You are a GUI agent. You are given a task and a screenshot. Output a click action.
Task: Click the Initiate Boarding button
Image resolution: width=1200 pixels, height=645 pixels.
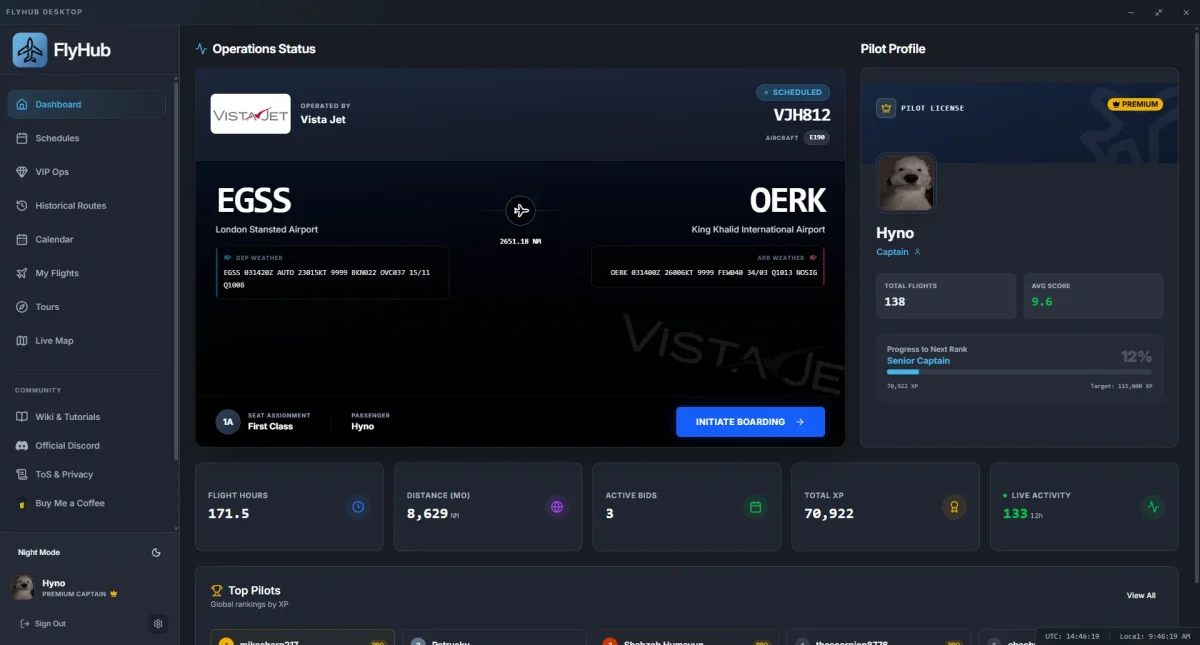(750, 422)
